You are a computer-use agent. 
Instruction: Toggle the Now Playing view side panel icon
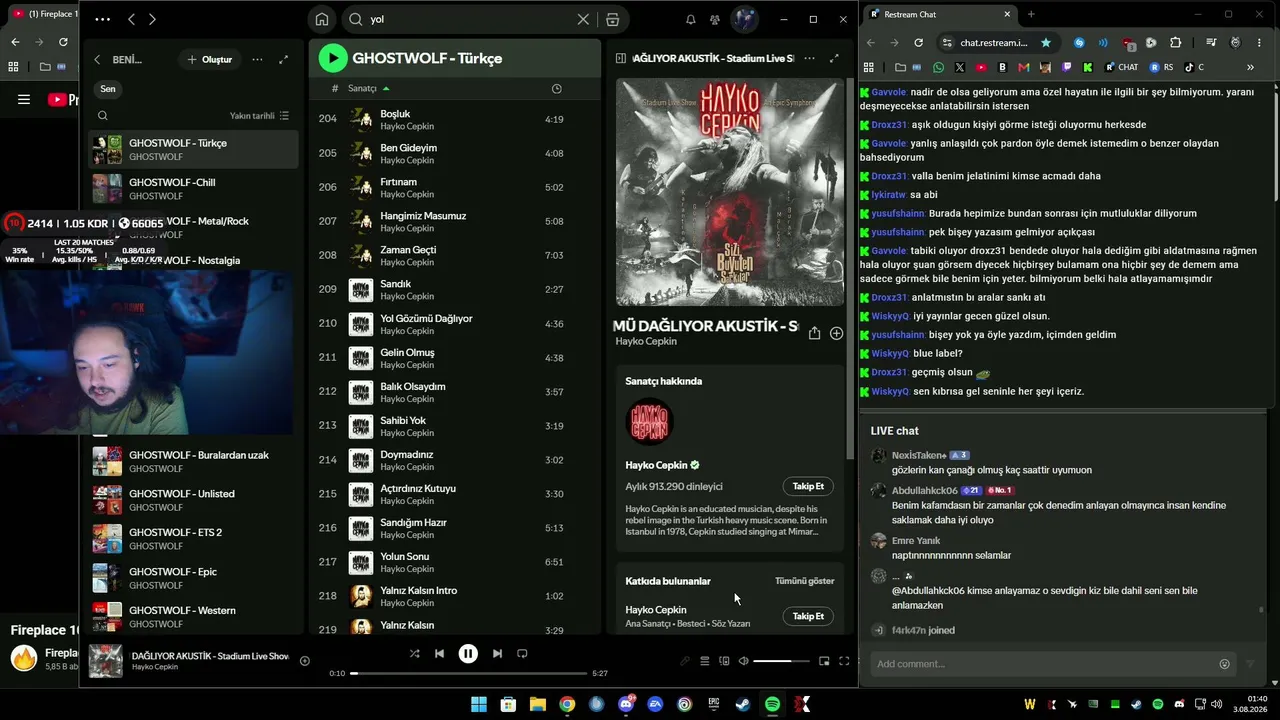click(621, 58)
